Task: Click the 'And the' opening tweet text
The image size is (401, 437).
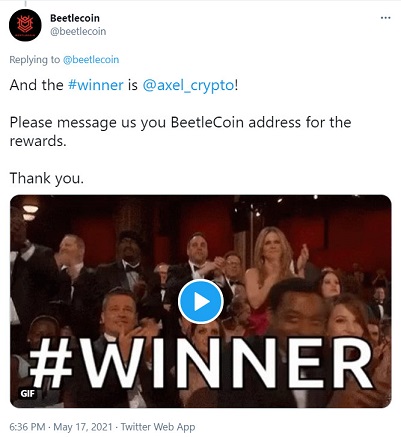Action: click(36, 85)
